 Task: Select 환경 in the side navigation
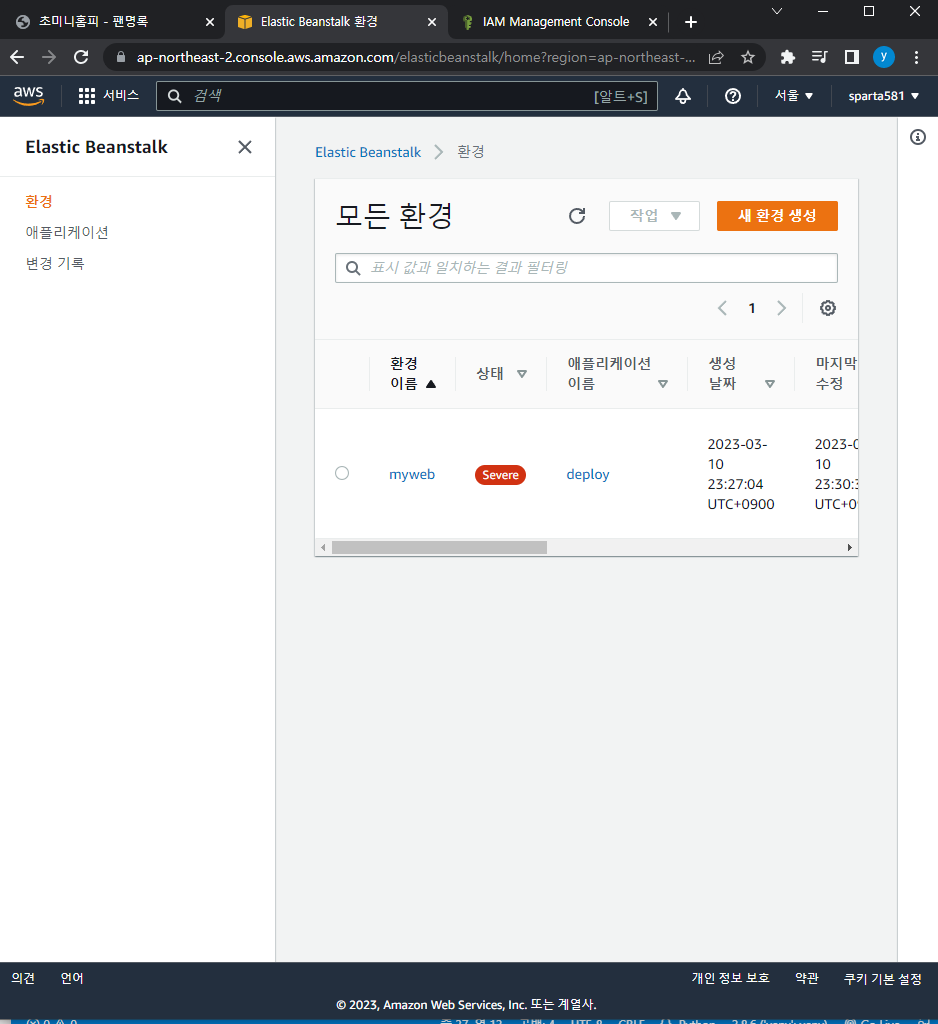(39, 201)
